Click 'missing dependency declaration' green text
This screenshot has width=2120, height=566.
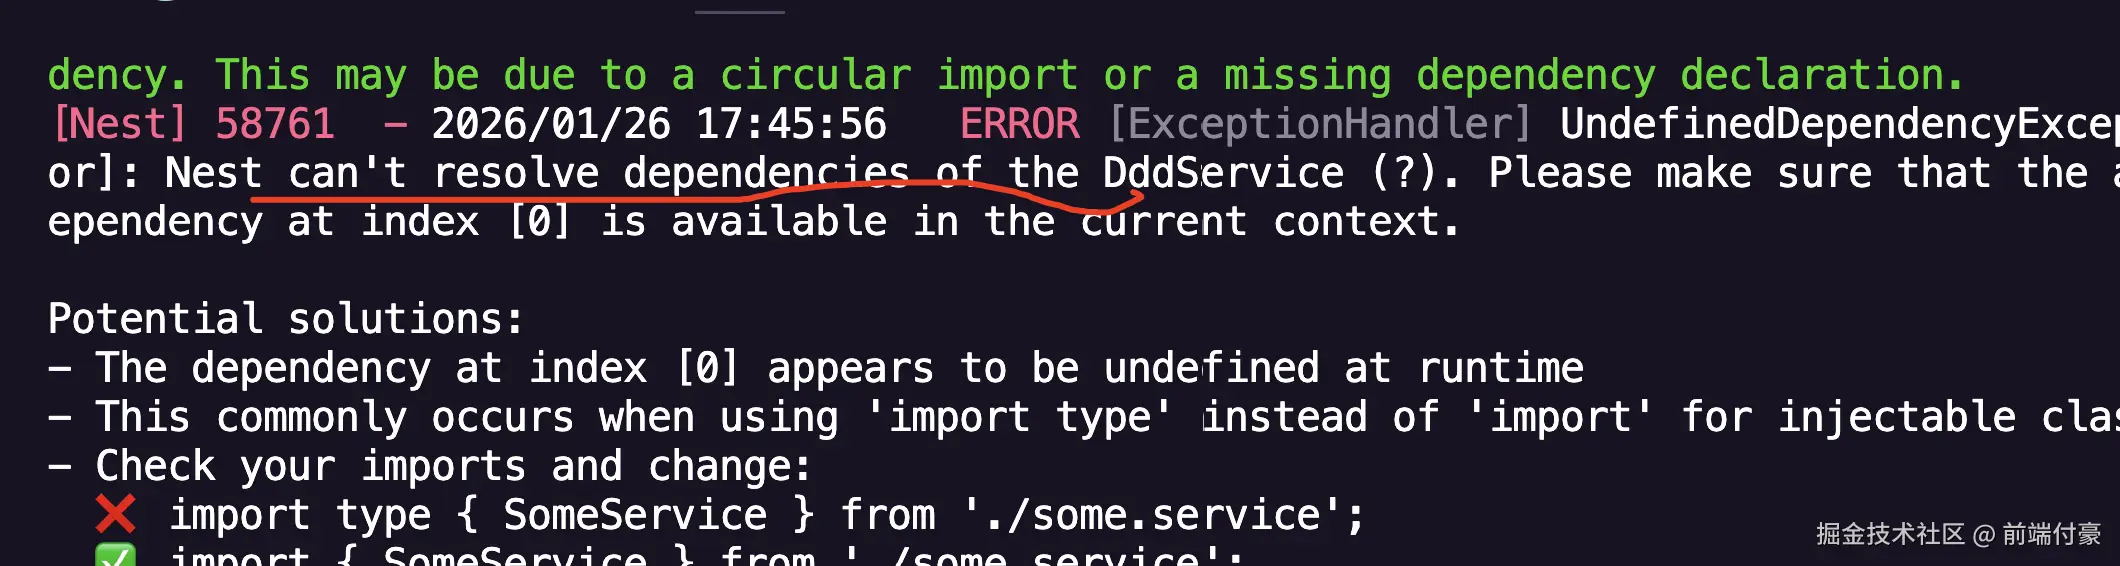1584,75
